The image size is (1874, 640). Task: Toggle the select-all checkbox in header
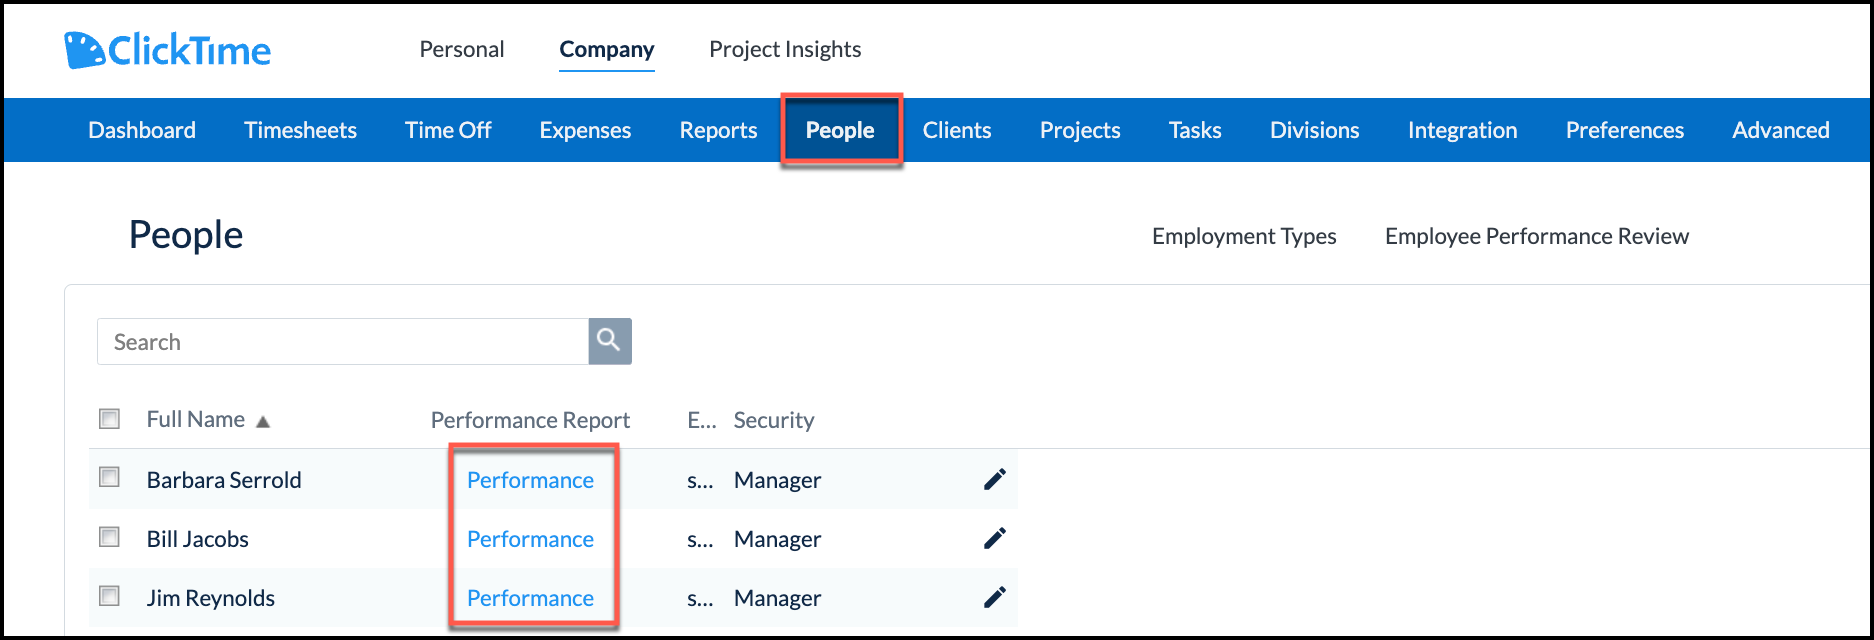click(x=110, y=419)
